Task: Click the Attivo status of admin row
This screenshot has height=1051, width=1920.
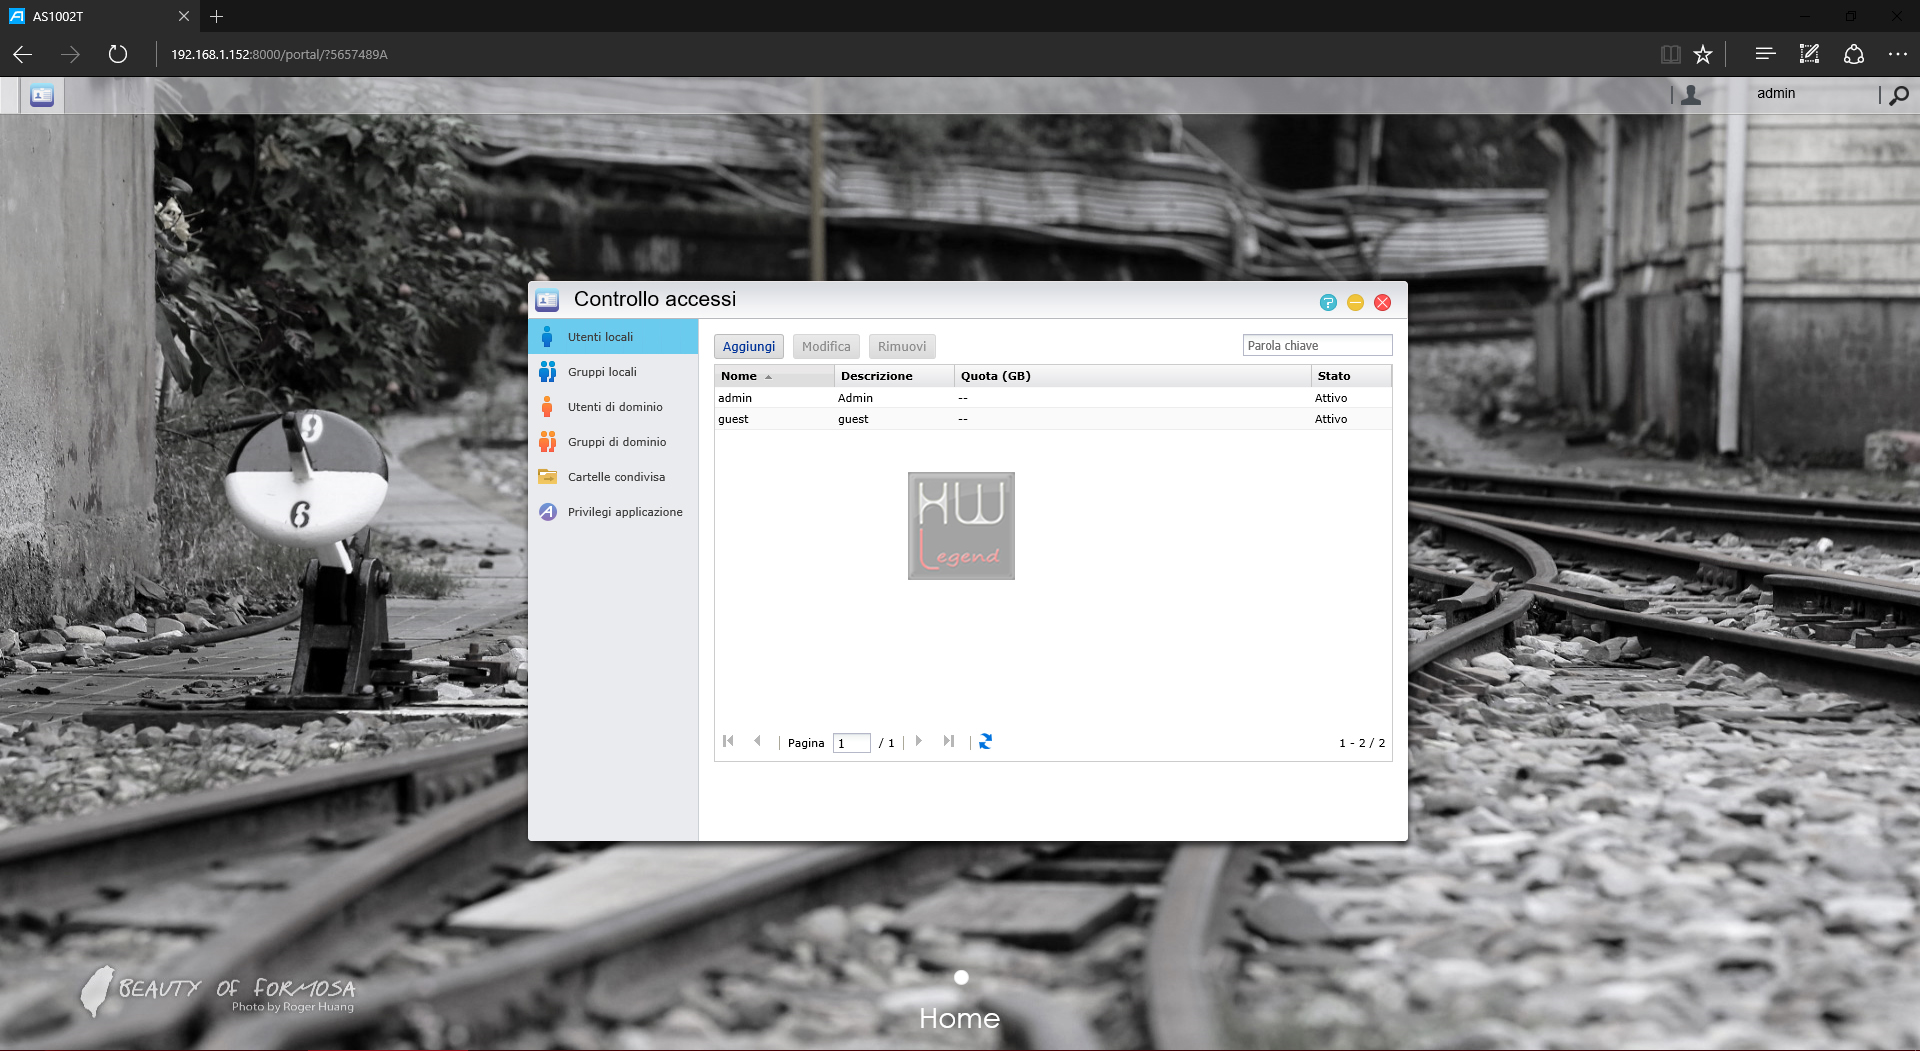Action: coord(1331,398)
